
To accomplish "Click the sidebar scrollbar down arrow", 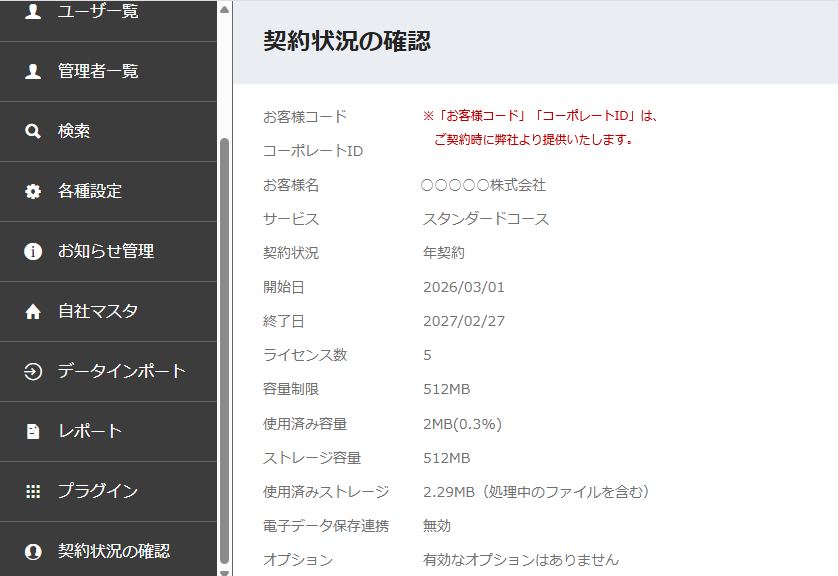I will (x=224, y=572).
